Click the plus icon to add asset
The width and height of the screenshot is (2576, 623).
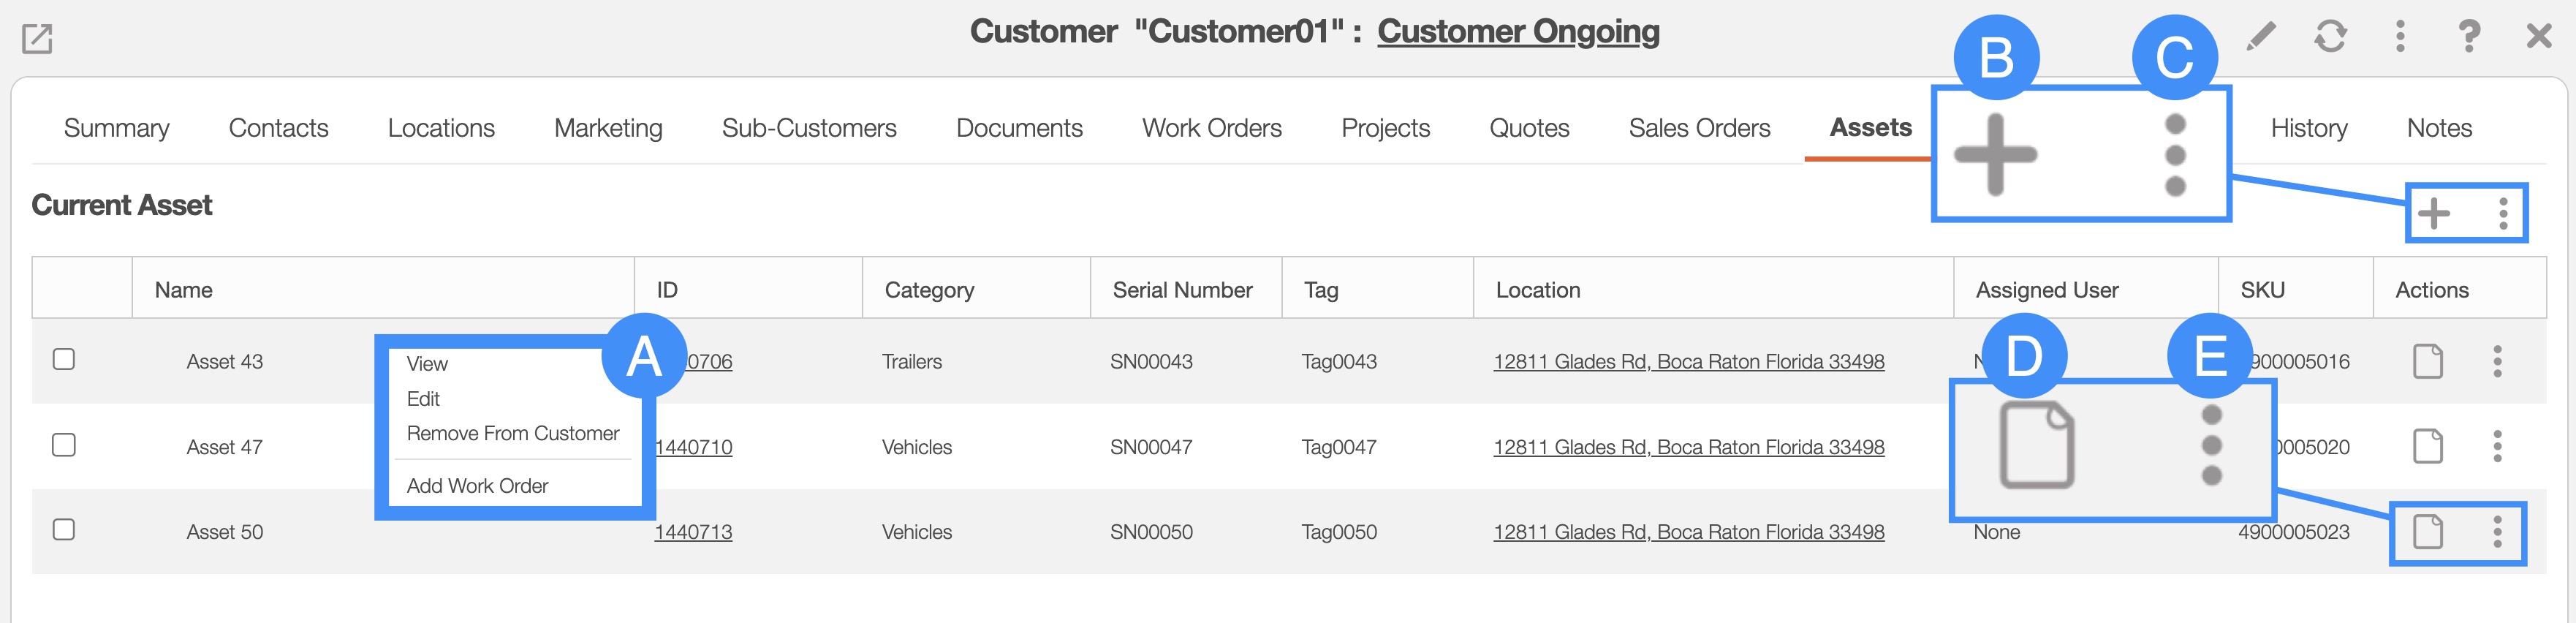pyautogui.click(x=2433, y=213)
